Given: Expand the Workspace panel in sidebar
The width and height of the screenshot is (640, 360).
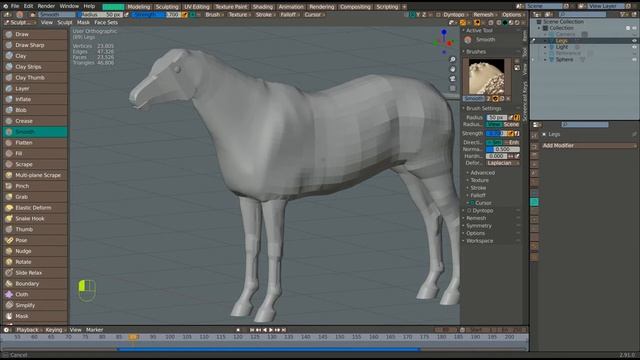Looking at the screenshot, I should tap(480, 241).
